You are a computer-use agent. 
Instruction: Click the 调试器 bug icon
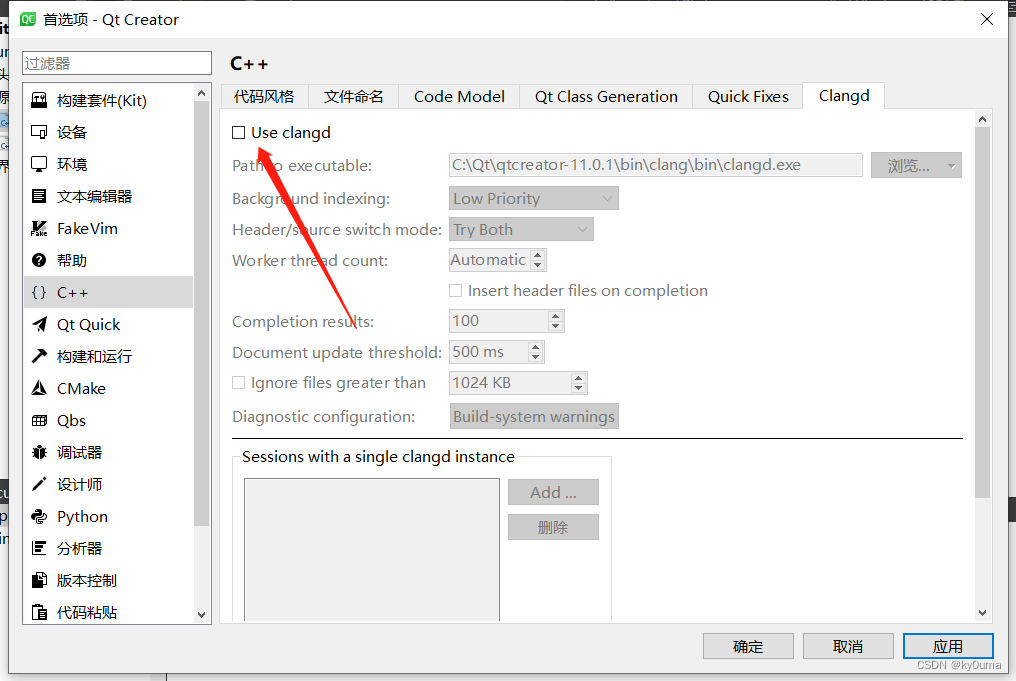(40, 452)
